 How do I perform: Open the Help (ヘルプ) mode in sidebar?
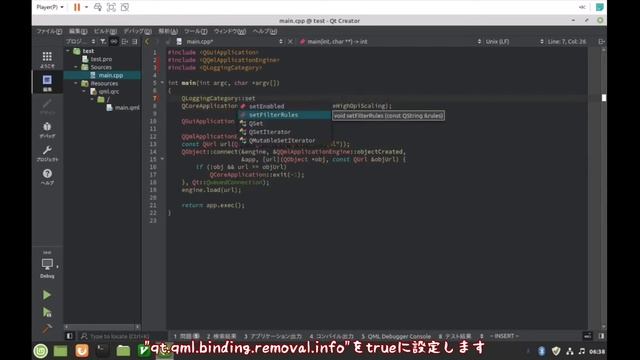[x=47, y=177]
